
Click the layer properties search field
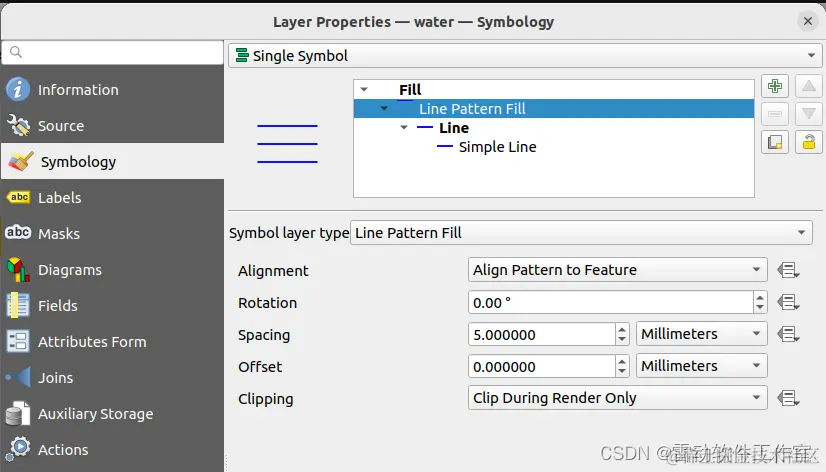pos(112,52)
